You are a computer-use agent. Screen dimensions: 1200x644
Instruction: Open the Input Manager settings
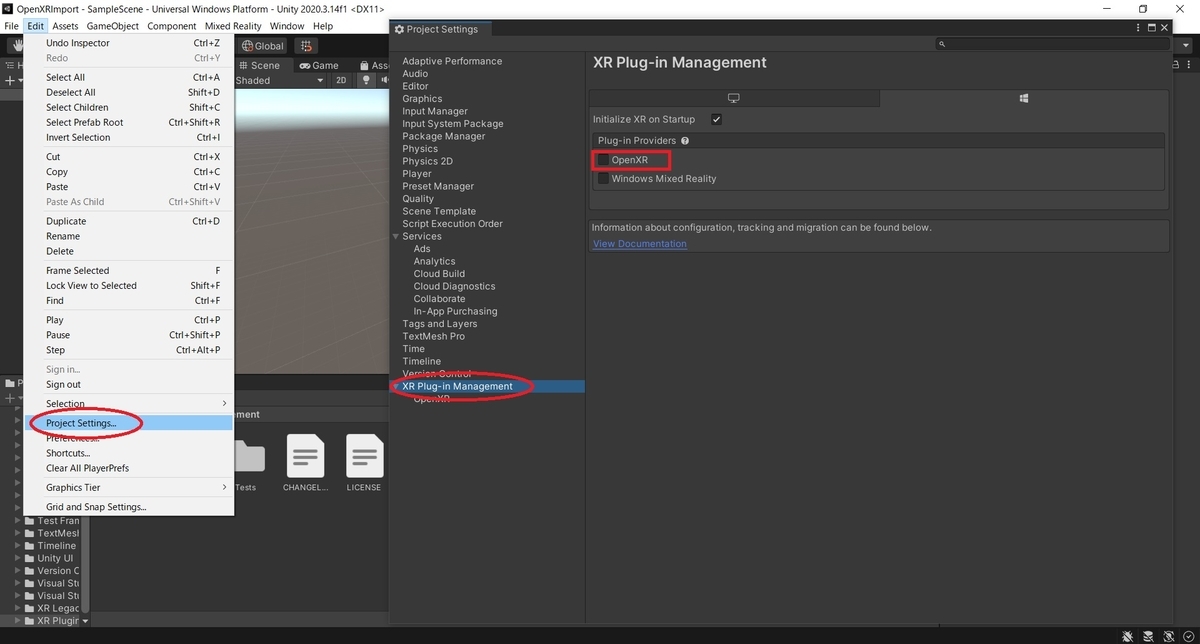pos(435,111)
